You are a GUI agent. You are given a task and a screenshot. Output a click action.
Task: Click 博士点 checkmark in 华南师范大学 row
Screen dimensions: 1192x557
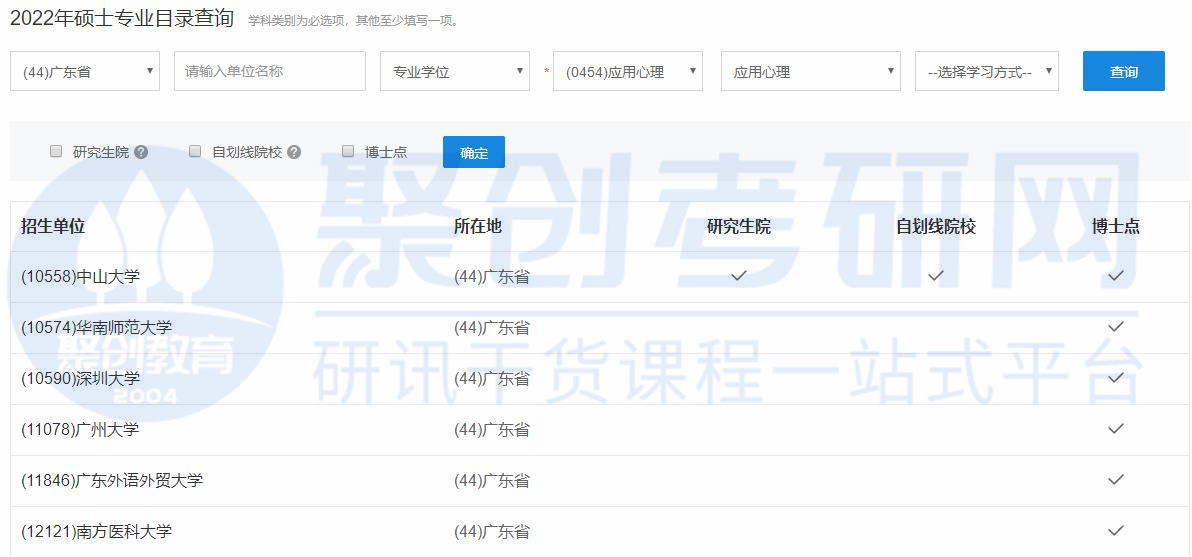click(1116, 327)
